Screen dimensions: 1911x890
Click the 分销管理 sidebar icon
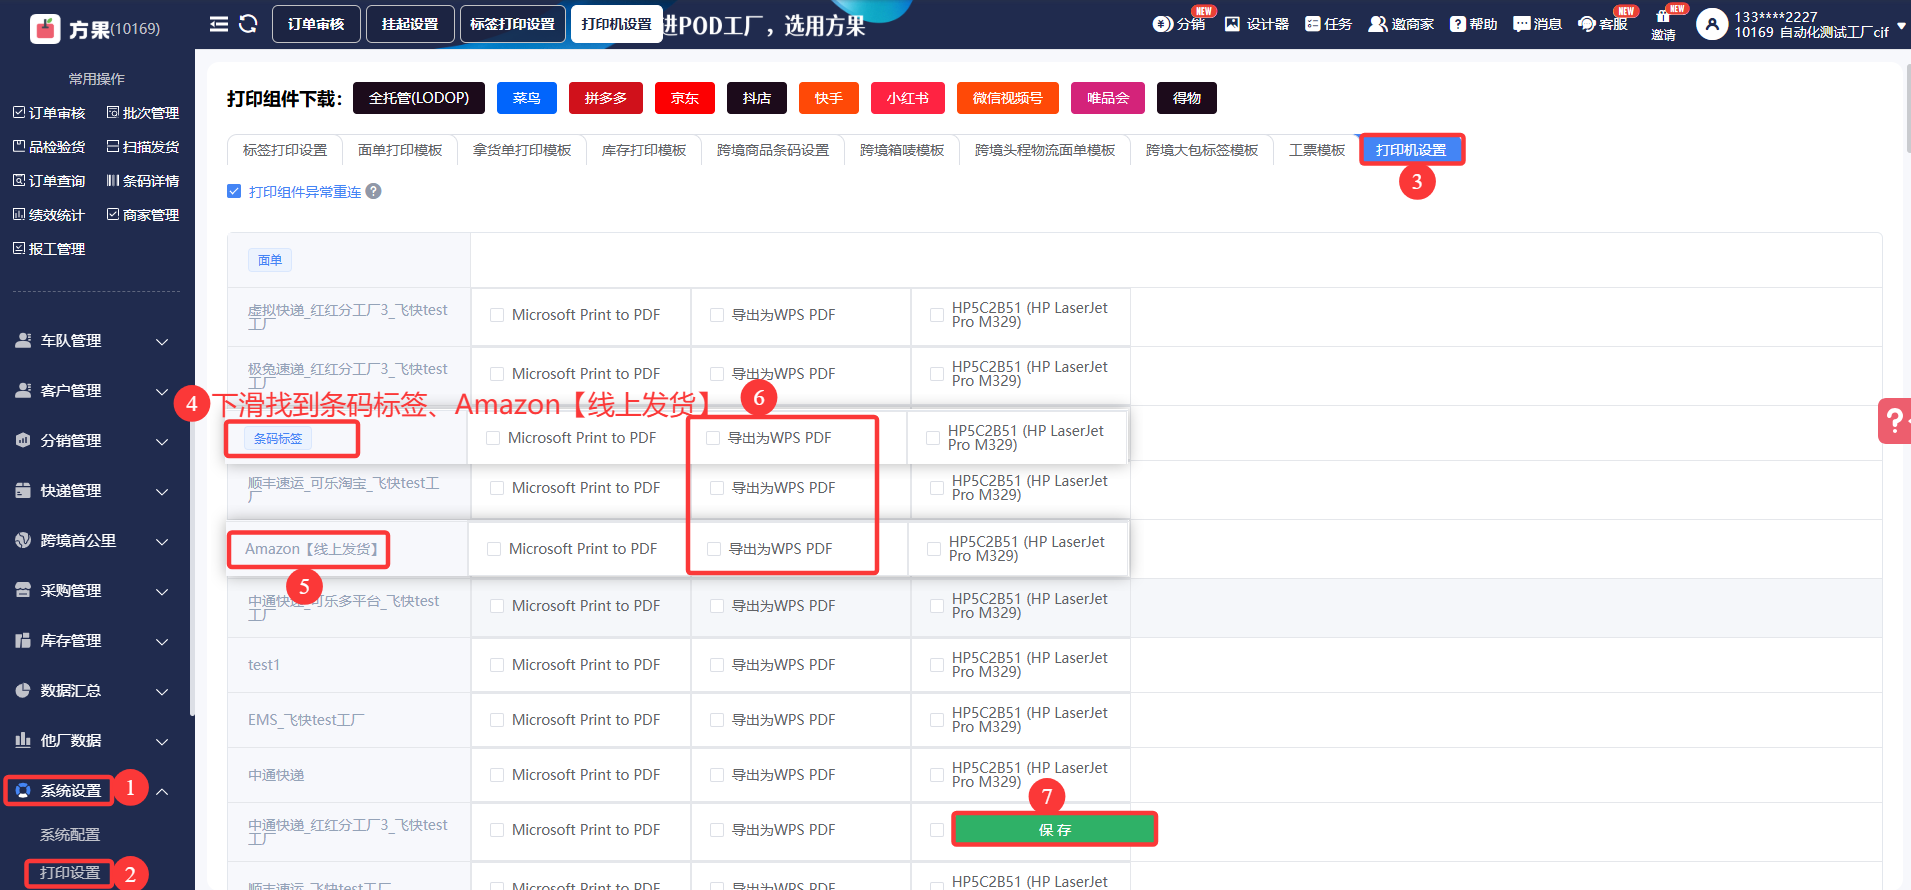[x=23, y=441]
